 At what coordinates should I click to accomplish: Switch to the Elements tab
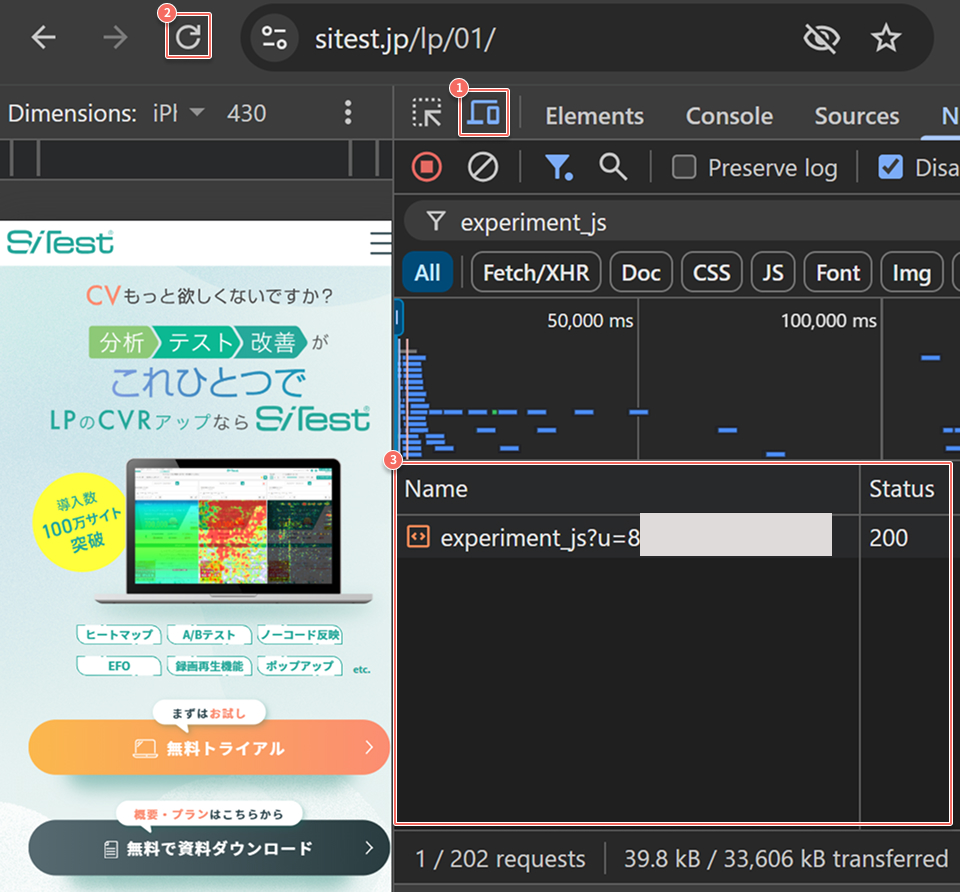[594, 116]
